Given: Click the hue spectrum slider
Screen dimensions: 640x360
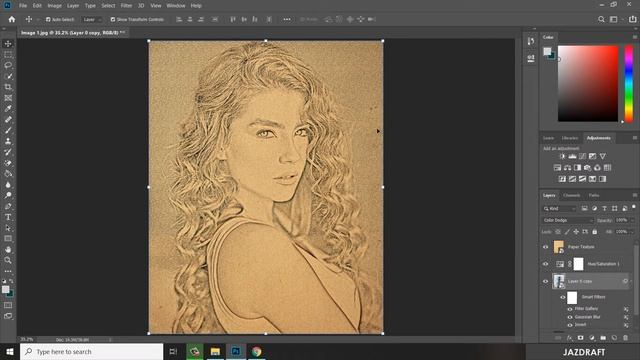Looking at the screenshot, I should [629, 83].
